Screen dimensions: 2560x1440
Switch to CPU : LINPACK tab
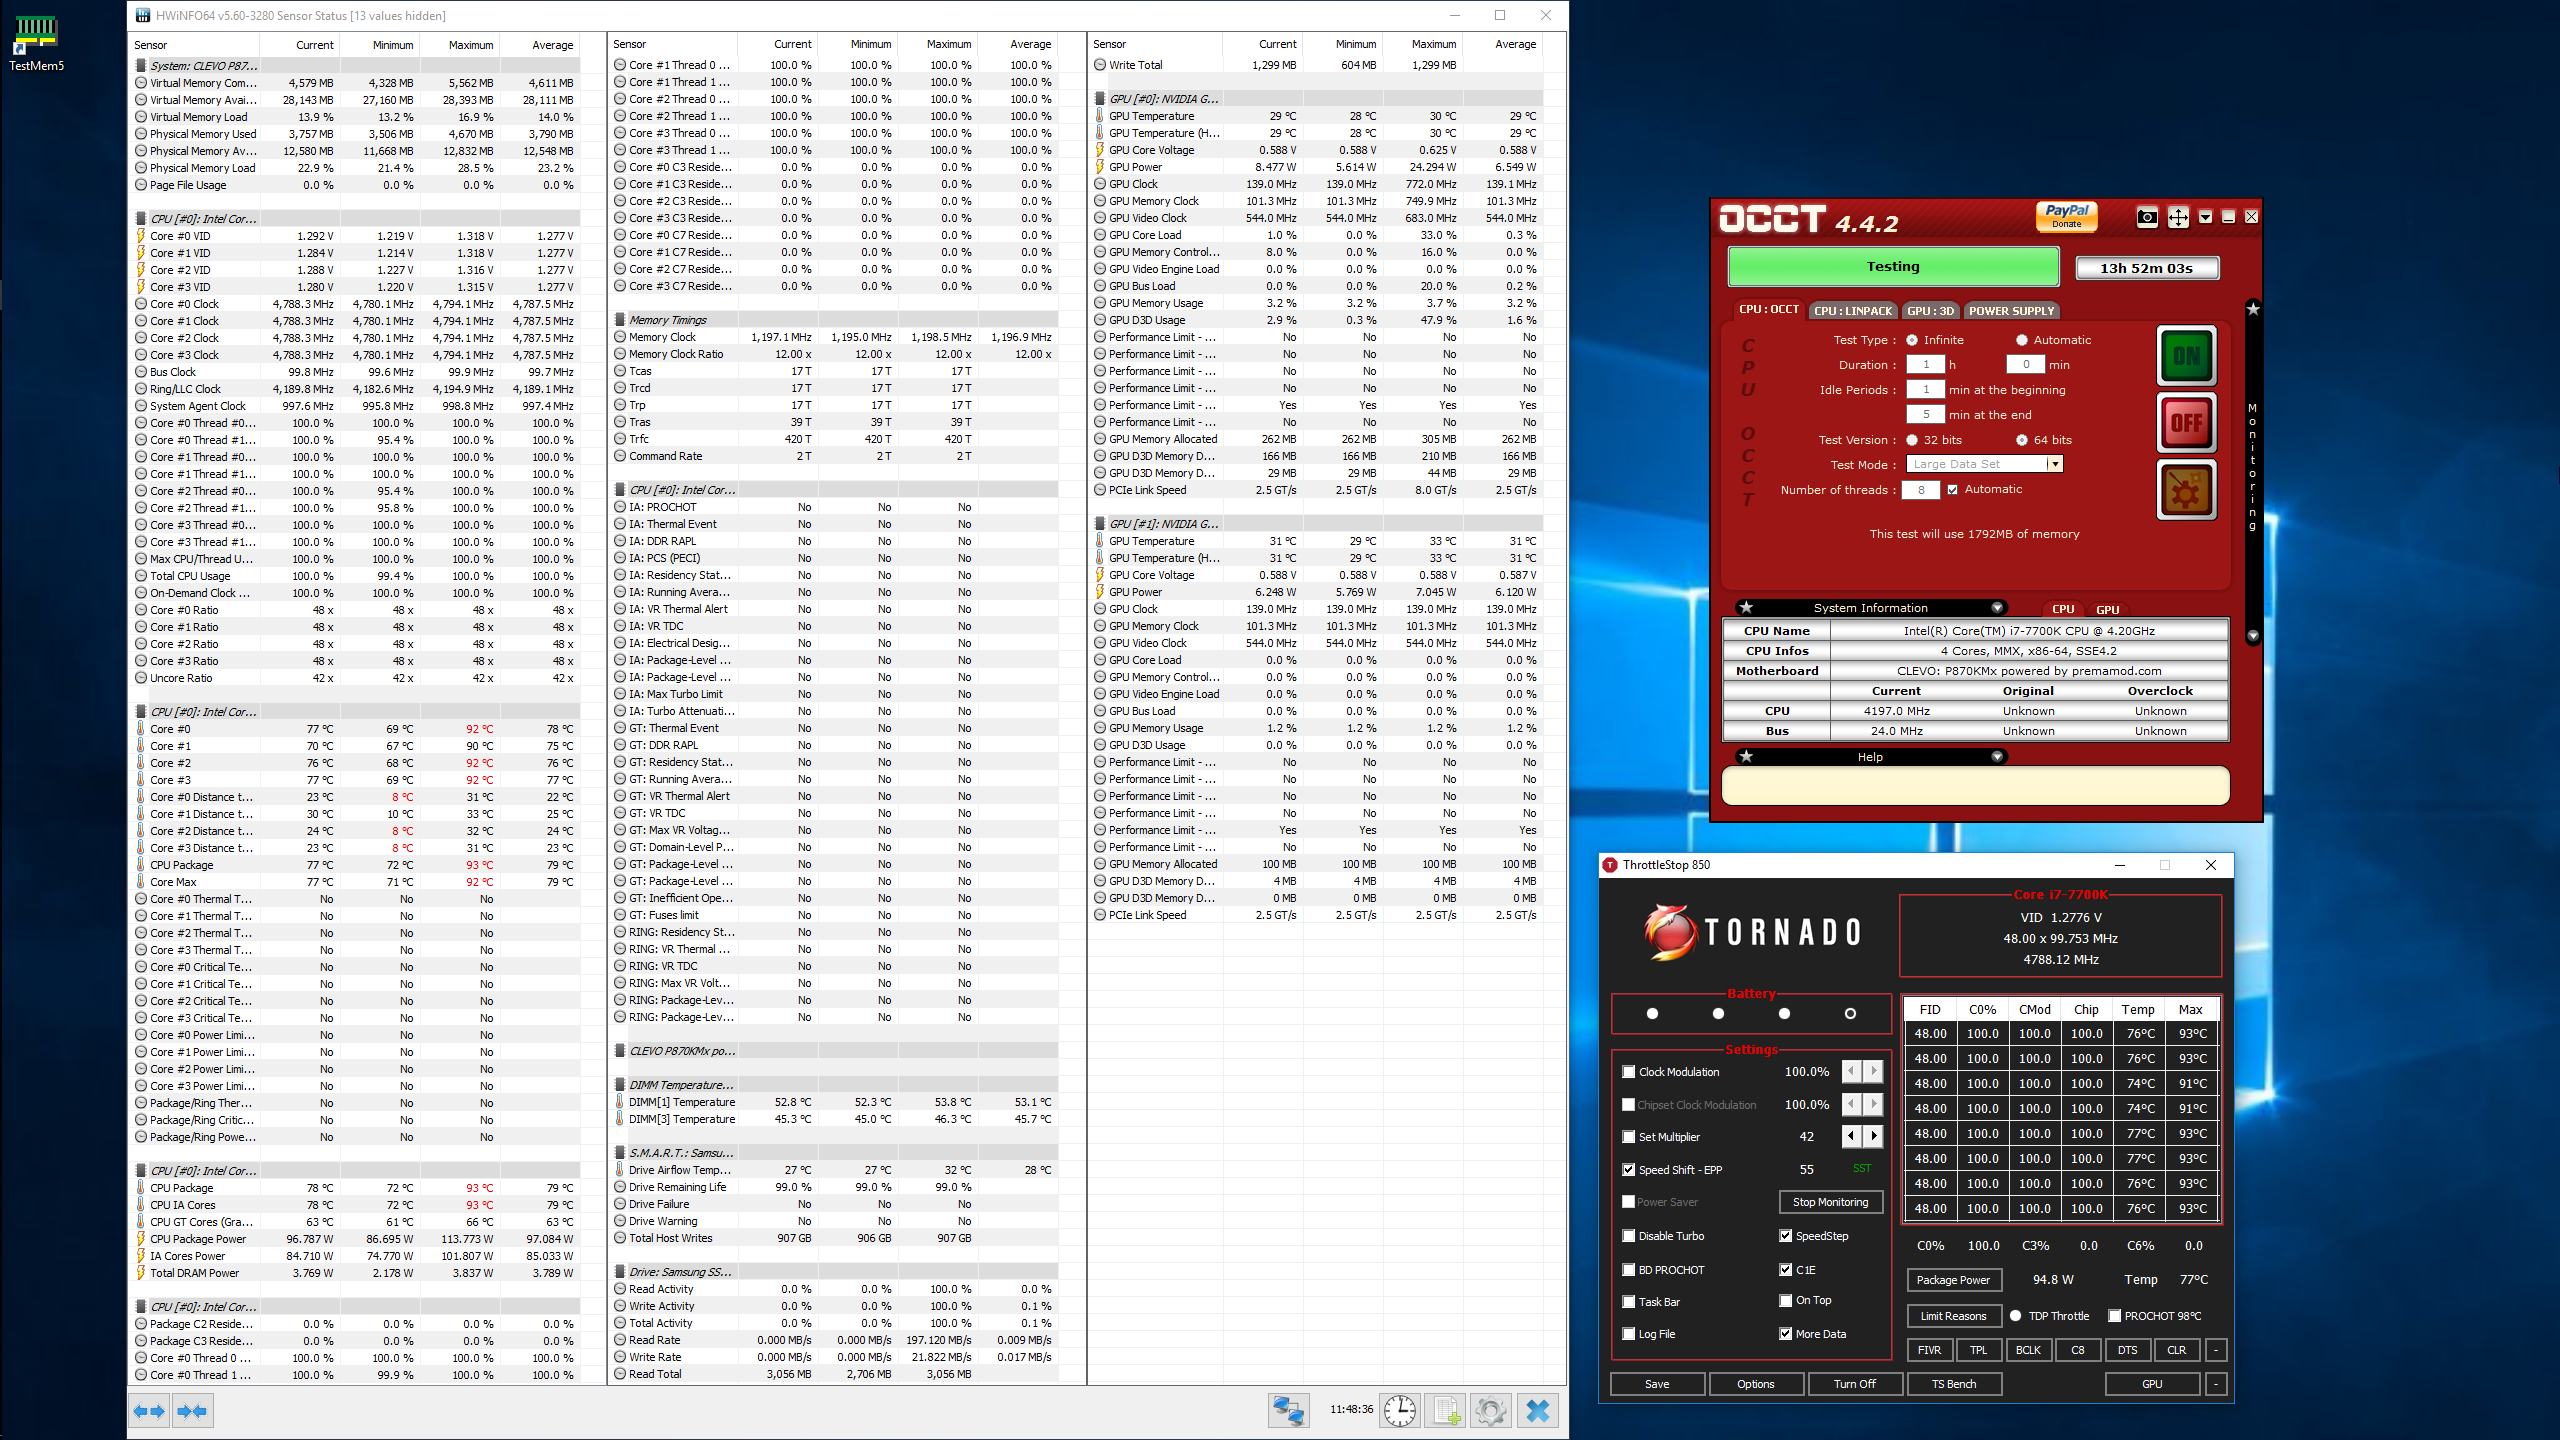[x=1853, y=311]
